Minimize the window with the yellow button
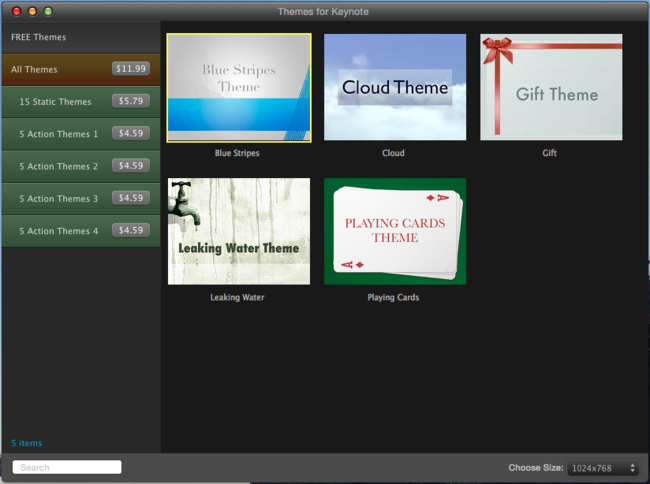This screenshot has height=484, width=650. (x=32, y=11)
